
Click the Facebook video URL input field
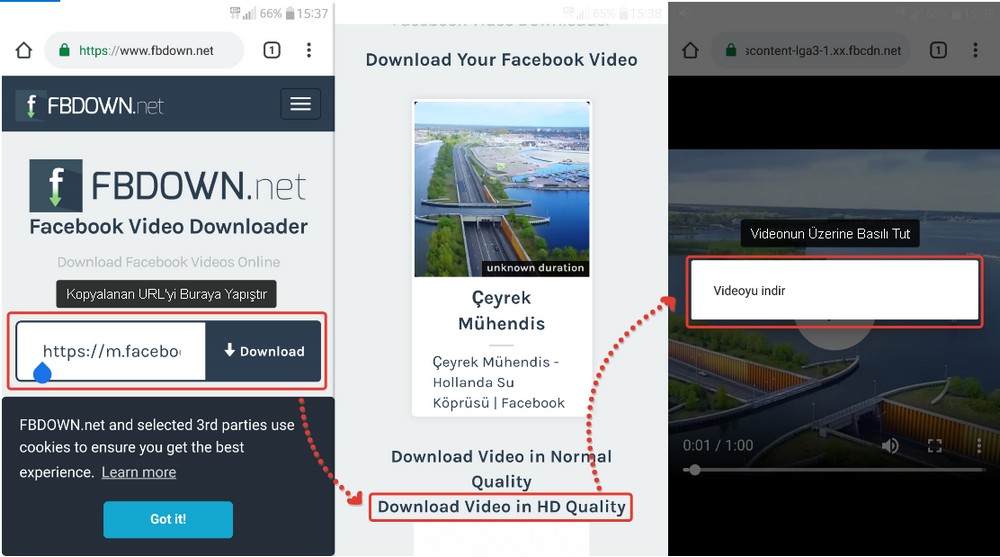click(111, 351)
